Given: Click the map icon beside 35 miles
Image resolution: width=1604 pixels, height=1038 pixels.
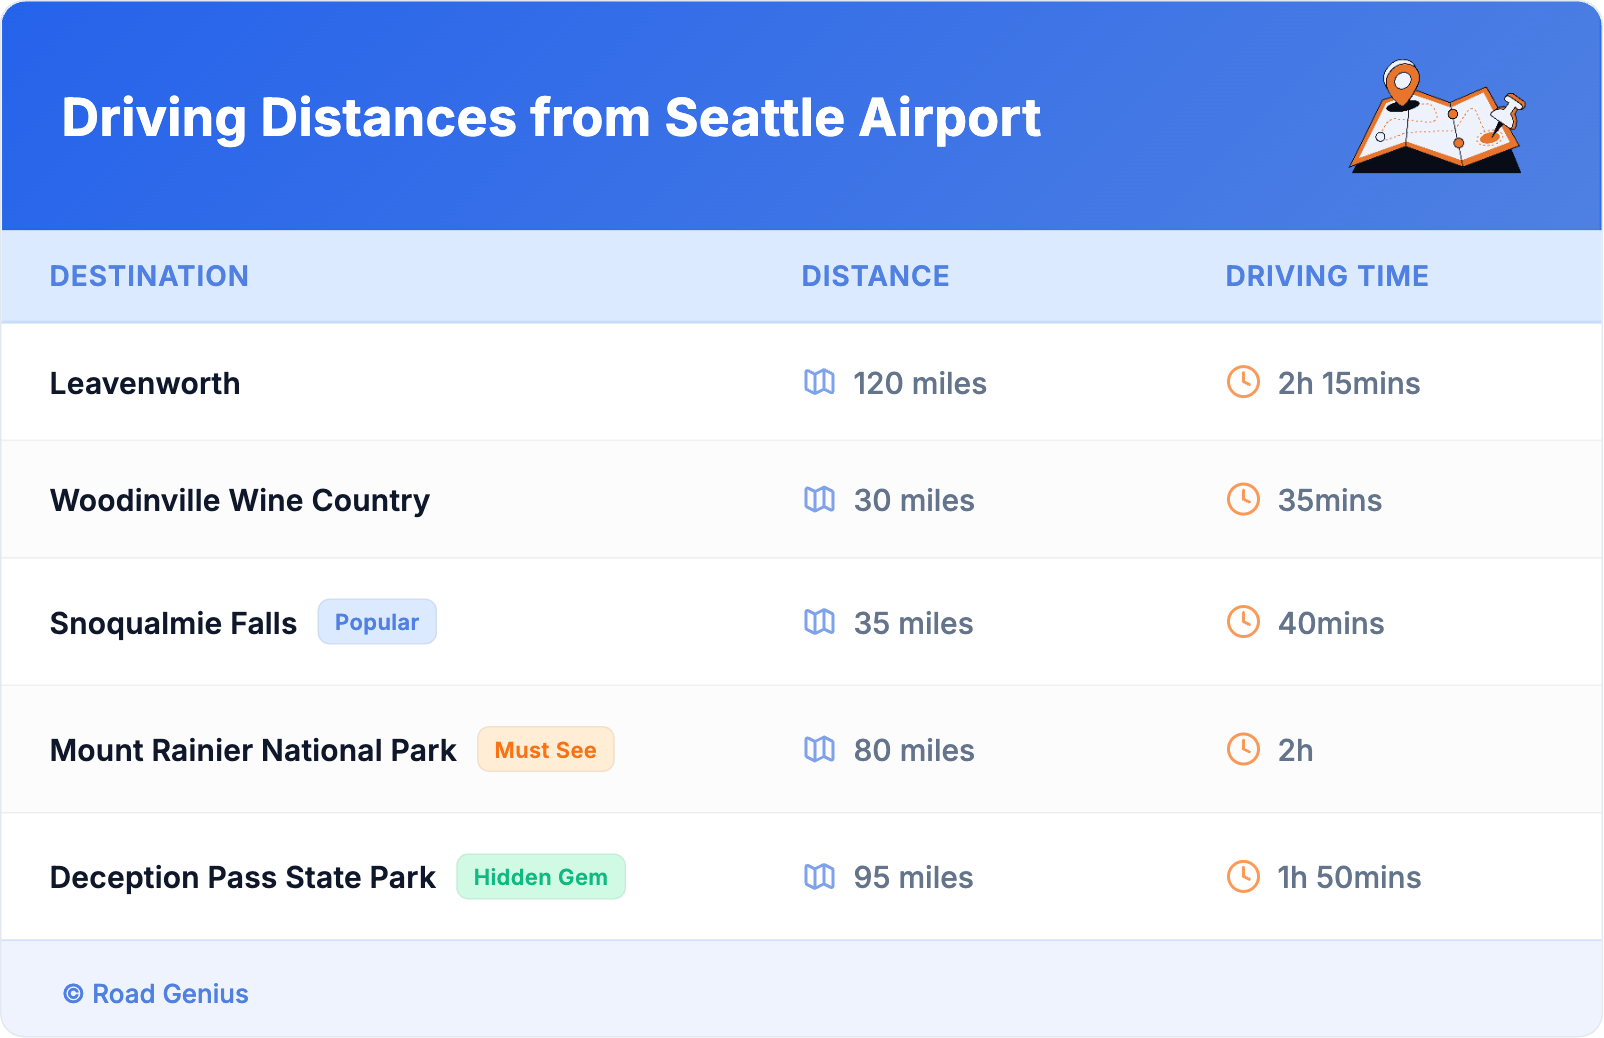Looking at the screenshot, I should click(x=819, y=622).
